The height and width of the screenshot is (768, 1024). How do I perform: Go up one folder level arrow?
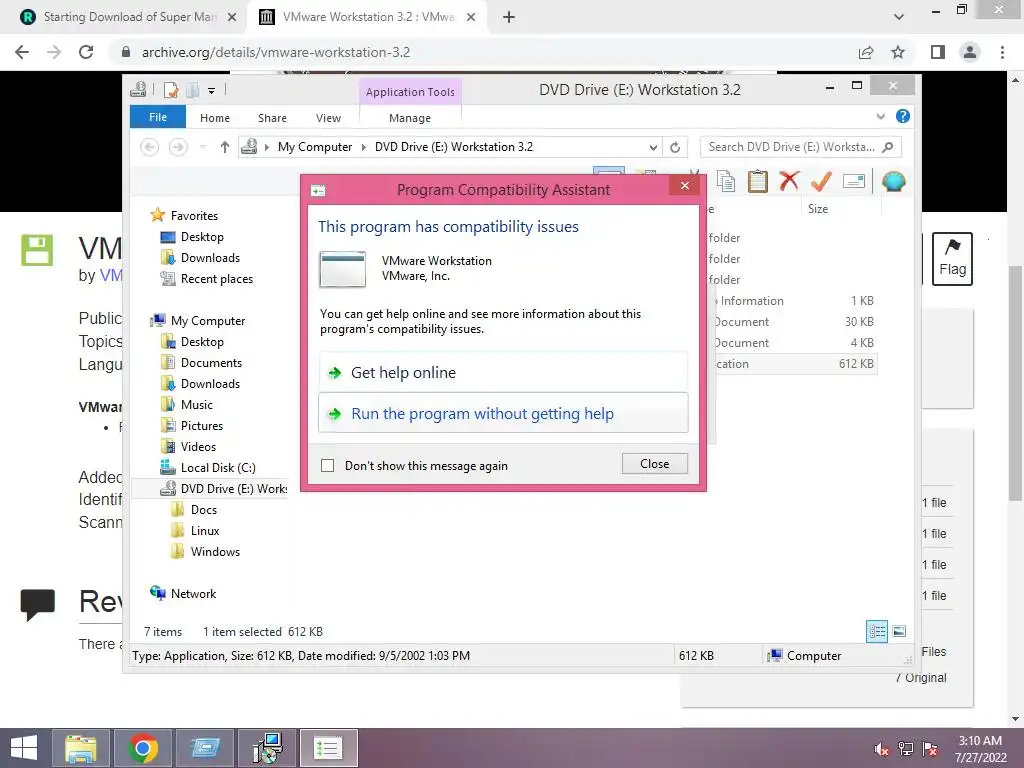225,147
